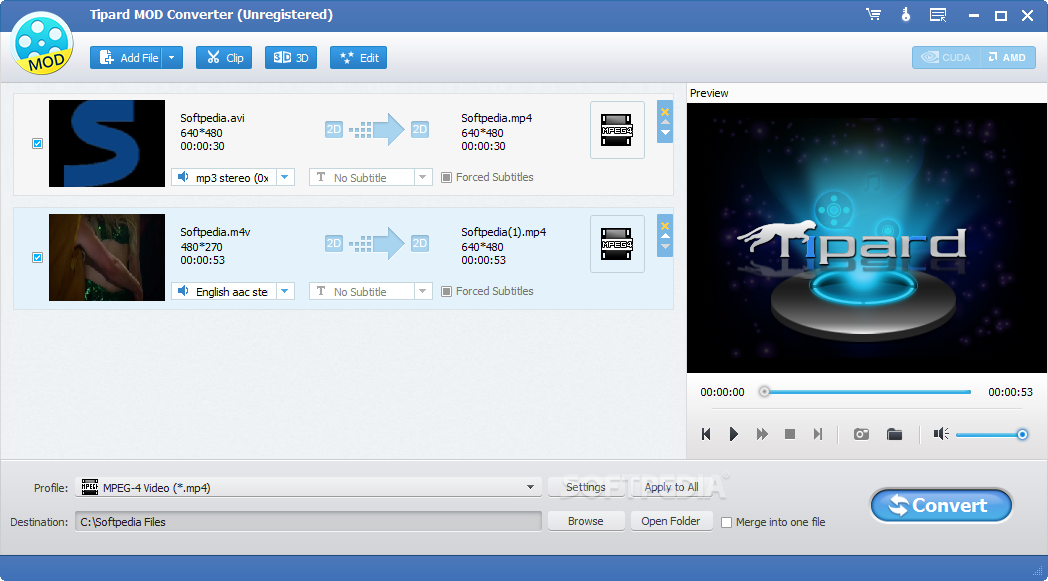Open English aac audio track dropdown
The width and height of the screenshot is (1048, 581).
click(285, 292)
